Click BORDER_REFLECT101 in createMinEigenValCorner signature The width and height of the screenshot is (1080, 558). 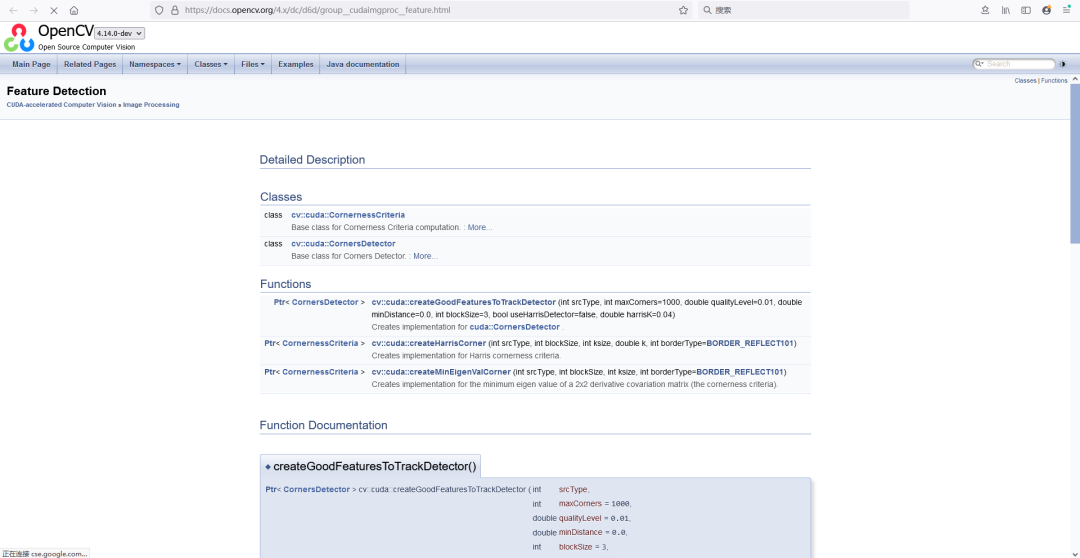pyautogui.click(x=740, y=372)
